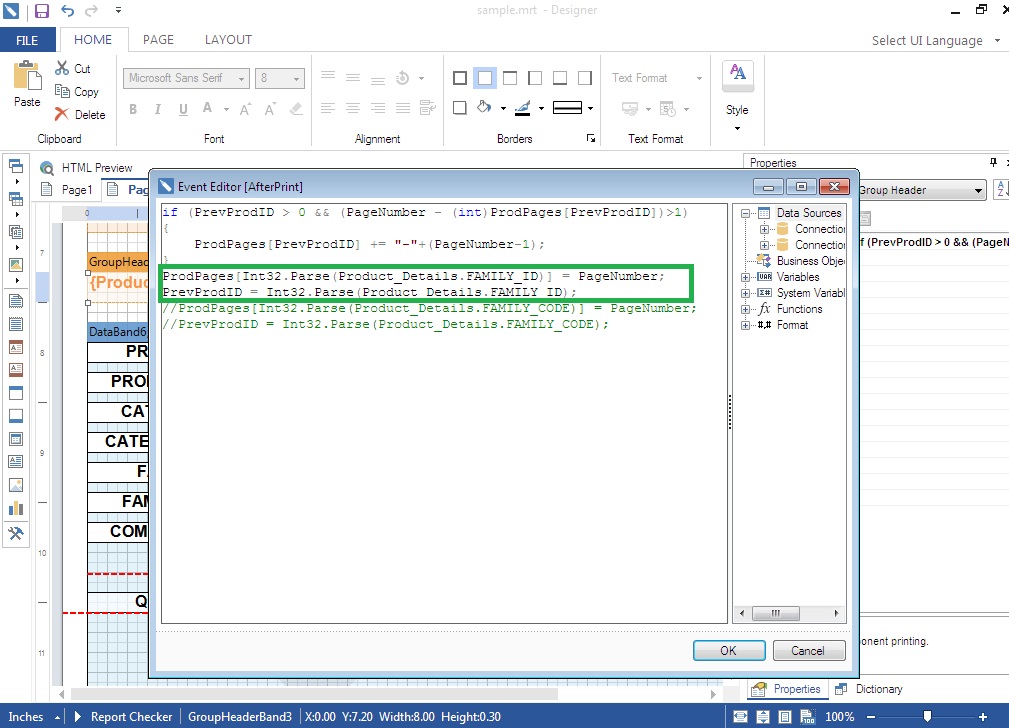Viewport: 1009px width, 728px height.
Task: Switch to the HOME ribbon tab
Action: click(x=93, y=40)
